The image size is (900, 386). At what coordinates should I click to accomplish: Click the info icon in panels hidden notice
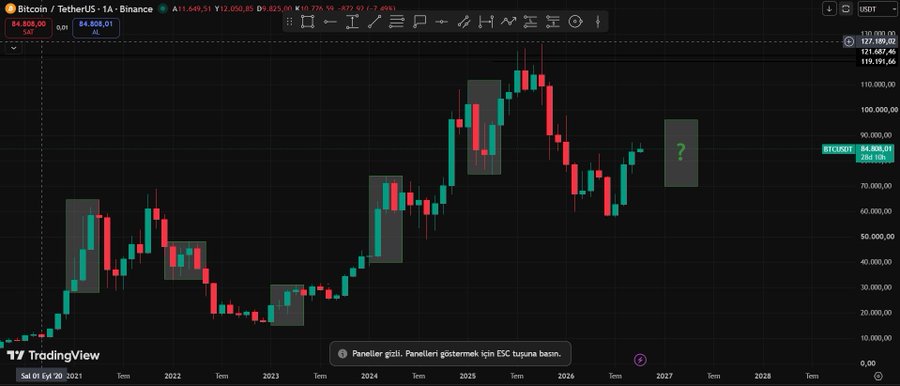342,354
